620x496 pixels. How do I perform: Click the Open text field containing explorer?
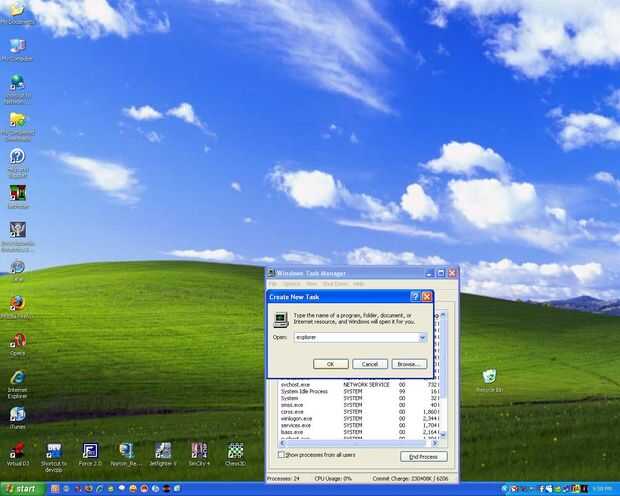click(357, 337)
